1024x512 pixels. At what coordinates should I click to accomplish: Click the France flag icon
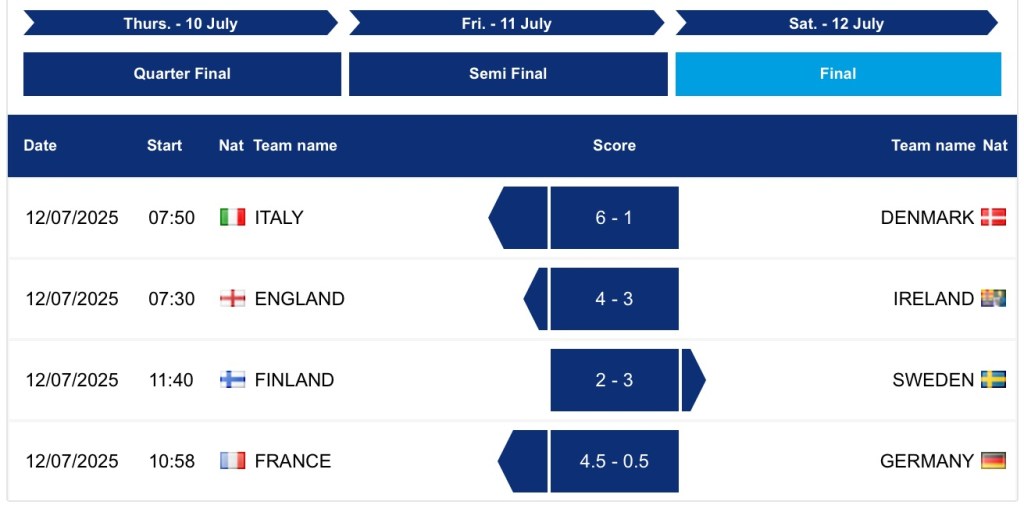click(x=232, y=461)
